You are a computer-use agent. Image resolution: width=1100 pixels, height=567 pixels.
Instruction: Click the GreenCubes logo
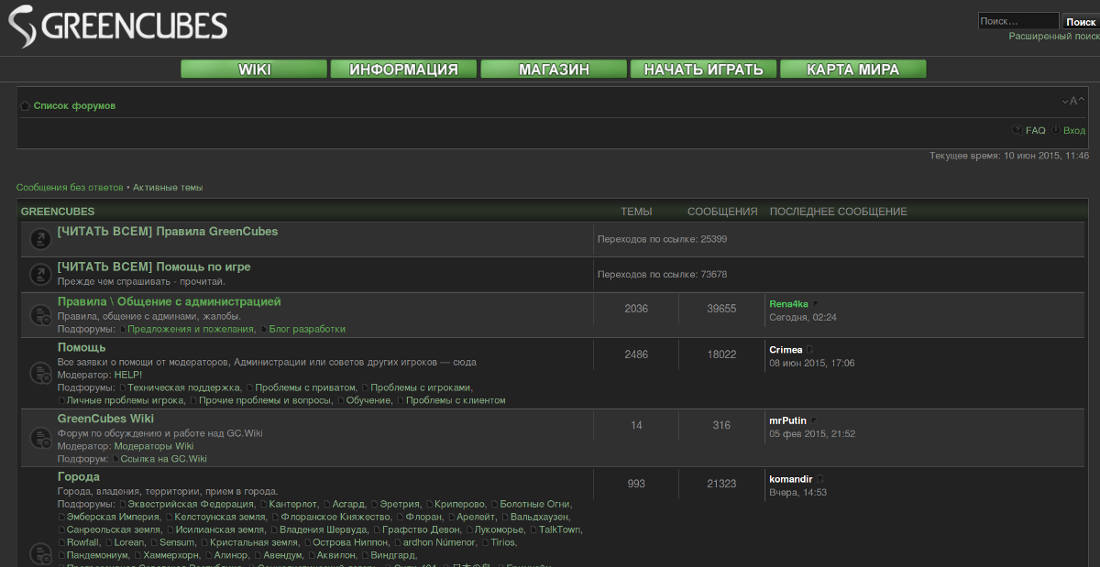click(x=118, y=27)
